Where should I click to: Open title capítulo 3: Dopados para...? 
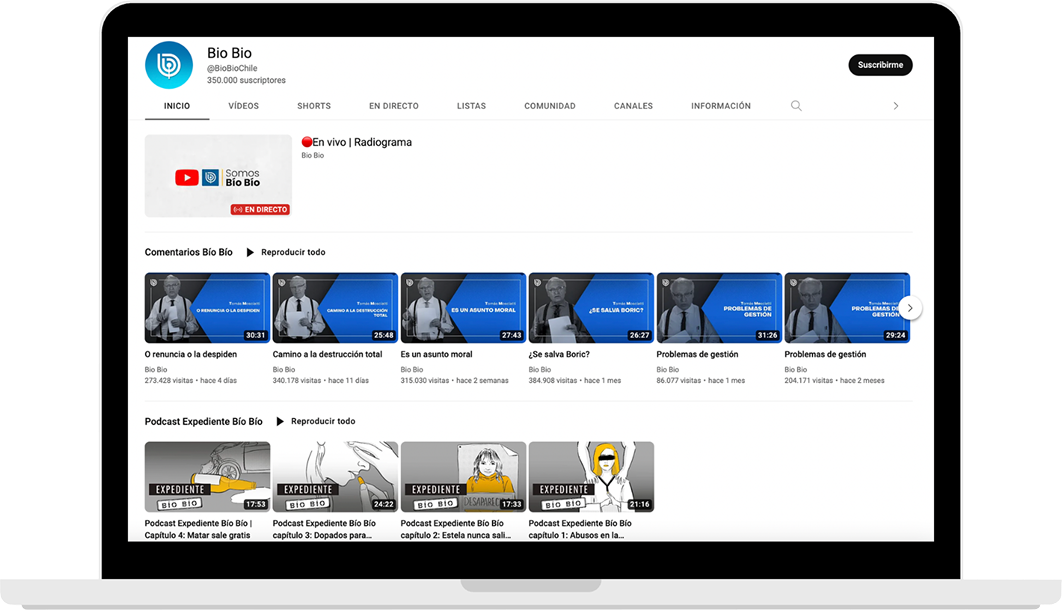(324, 529)
